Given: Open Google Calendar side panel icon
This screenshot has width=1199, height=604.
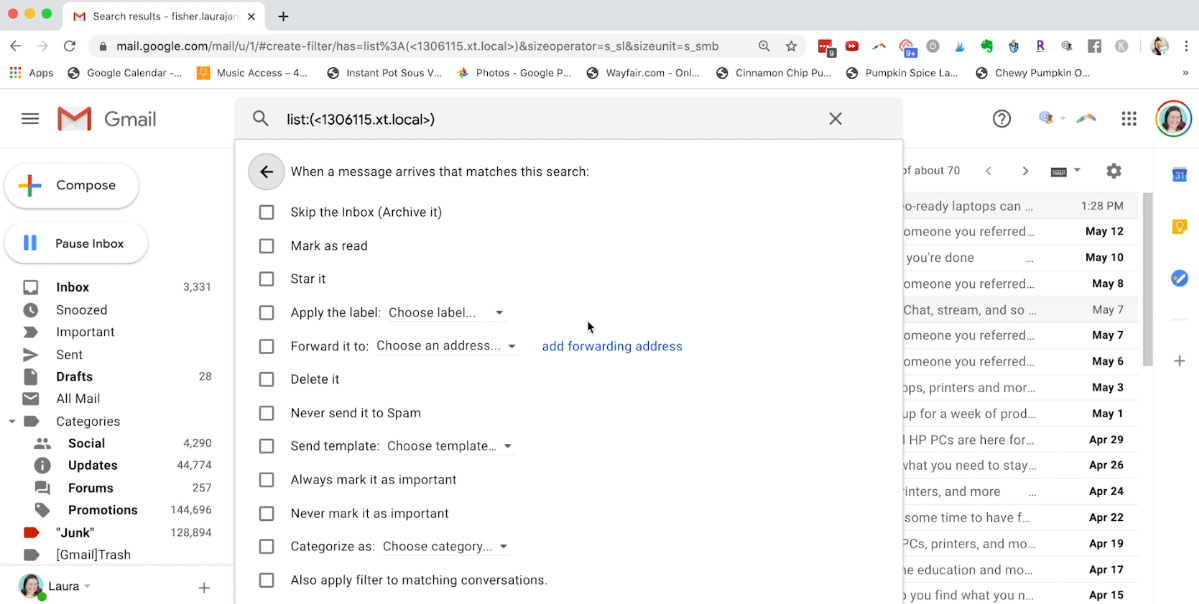Looking at the screenshot, I should click(x=1179, y=175).
